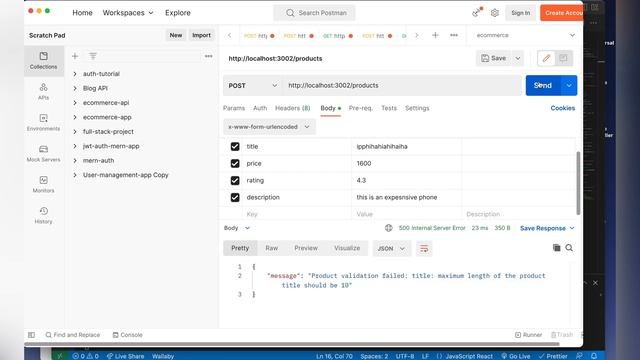Screen dimensions: 640x360
Task: Open the Mock Servers sidebar panel
Action: (x=43, y=153)
